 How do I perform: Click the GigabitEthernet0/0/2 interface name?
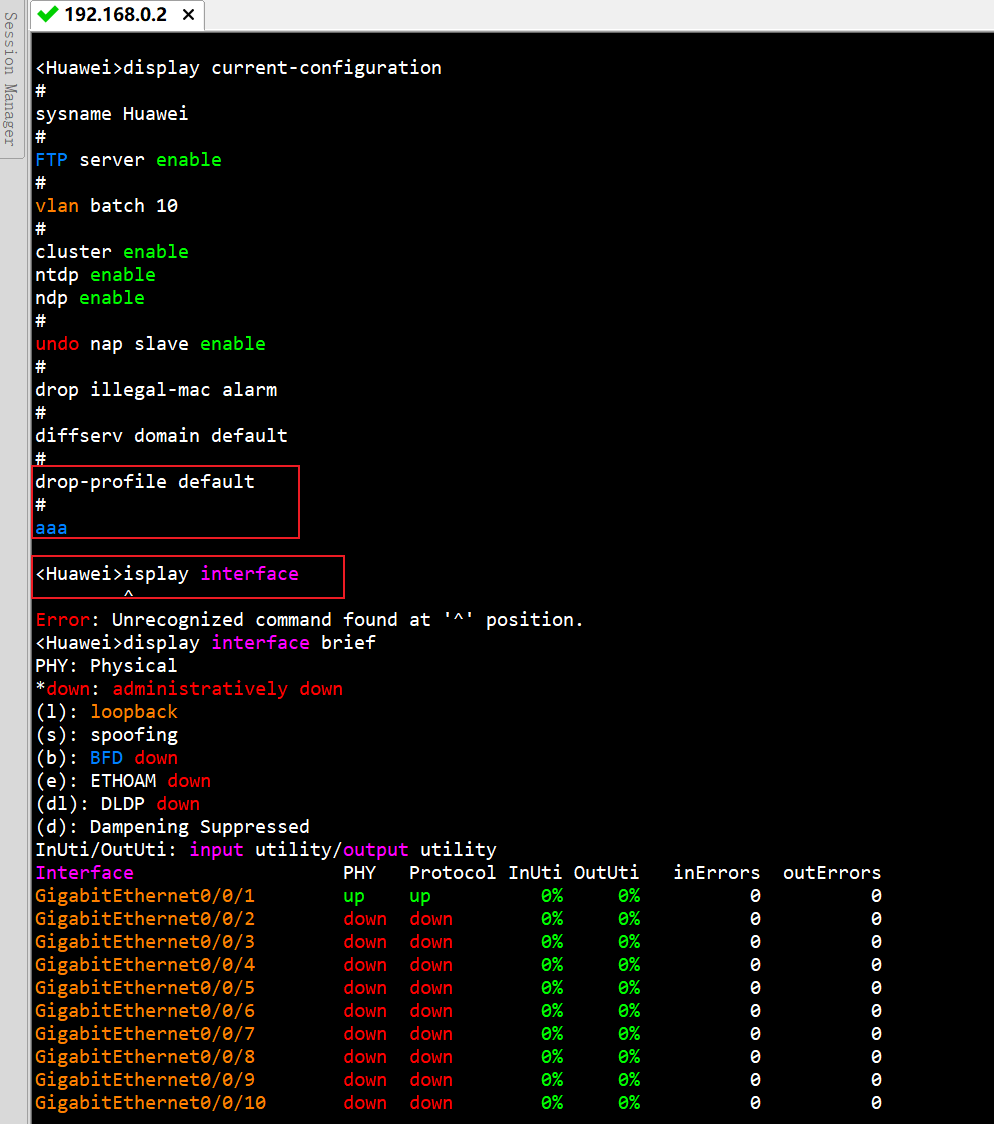tap(145, 918)
